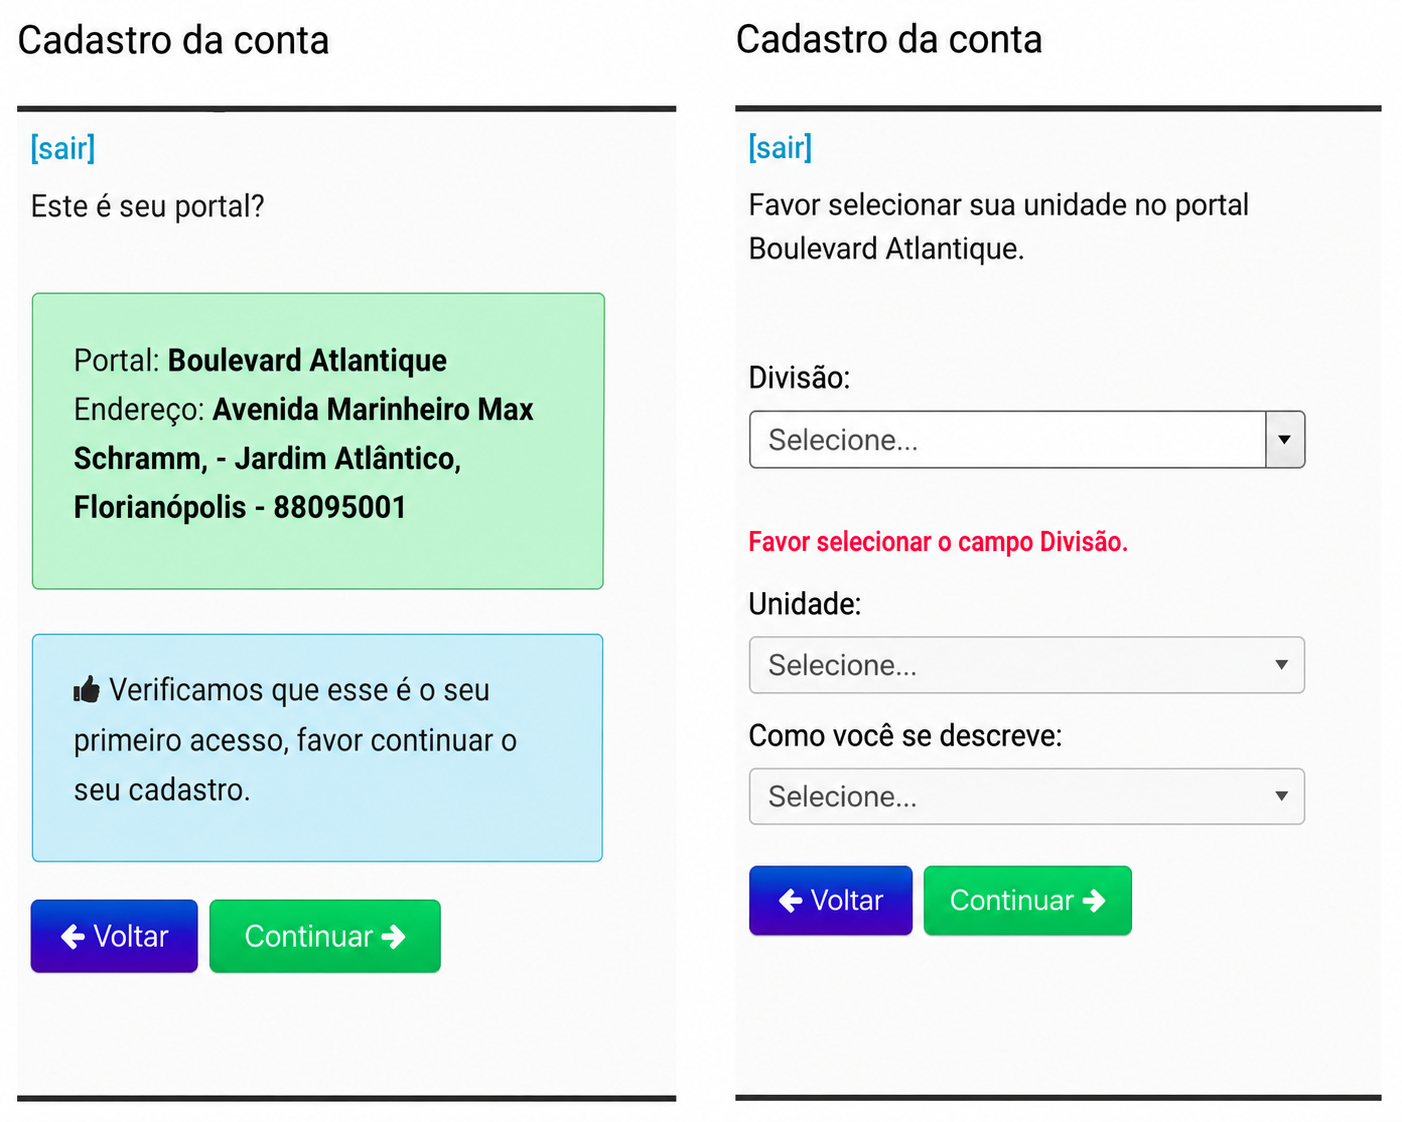Open the Divisão 'Selecione...' combo box
Screen dimensions: 1402x1122
tap(1027, 440)
